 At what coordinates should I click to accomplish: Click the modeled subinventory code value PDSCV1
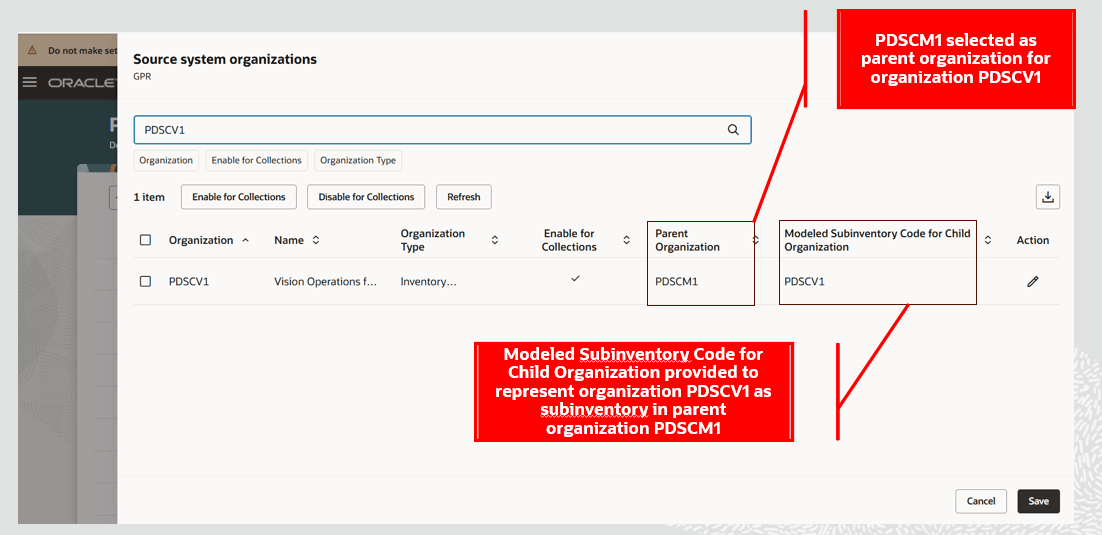[x=805, y=281]
